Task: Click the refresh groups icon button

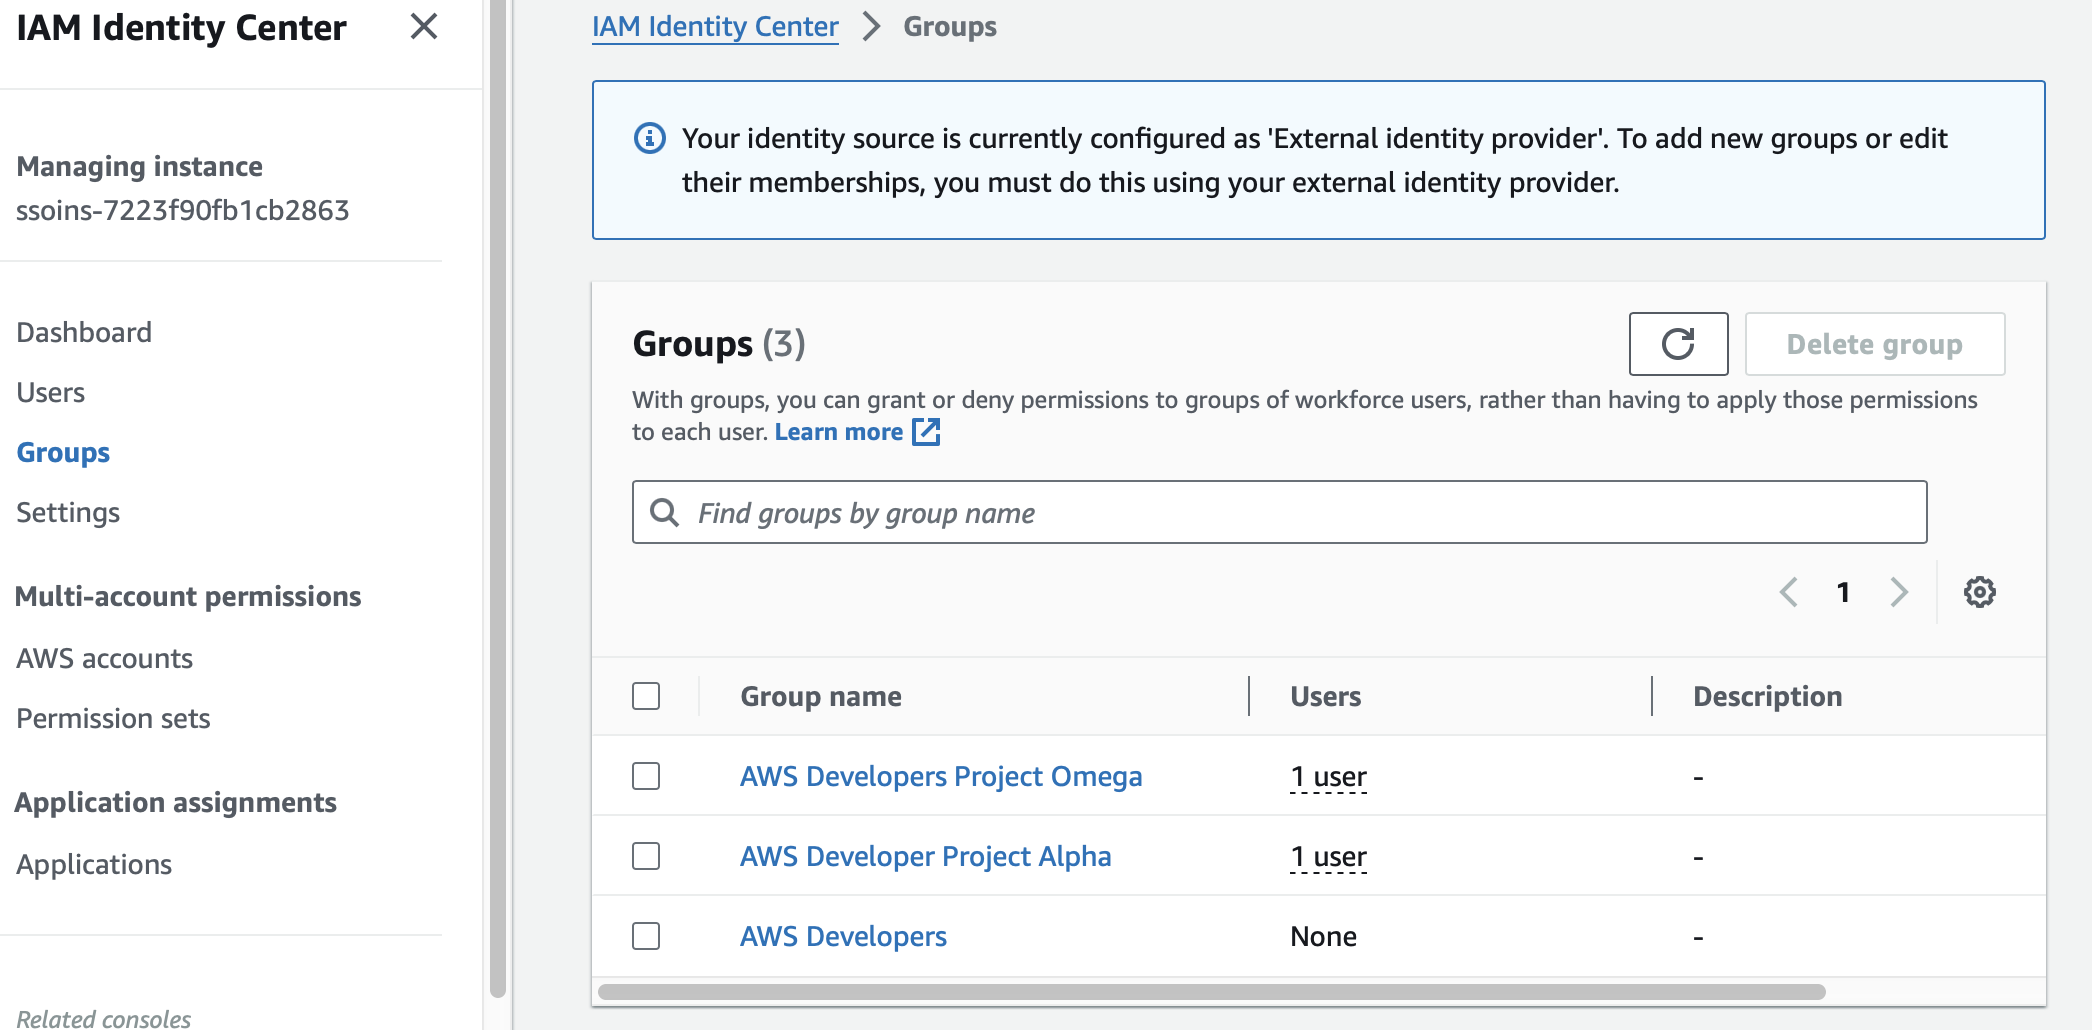Action: pos(1678,344)
